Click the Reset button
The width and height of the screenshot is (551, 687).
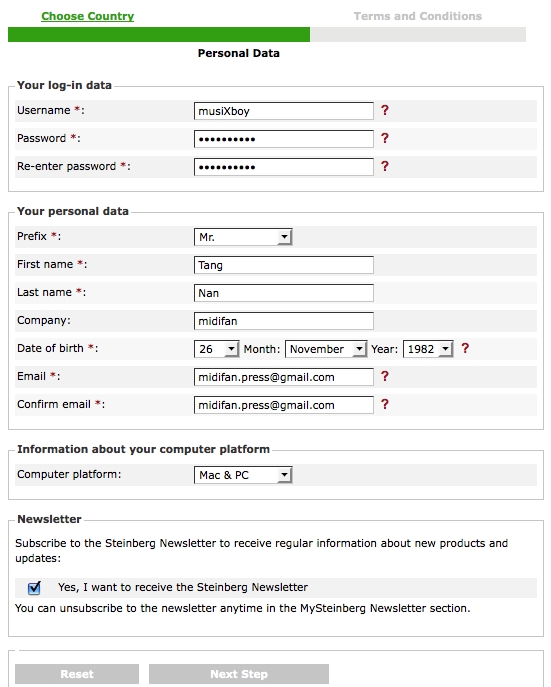click(x=77, y=674)
